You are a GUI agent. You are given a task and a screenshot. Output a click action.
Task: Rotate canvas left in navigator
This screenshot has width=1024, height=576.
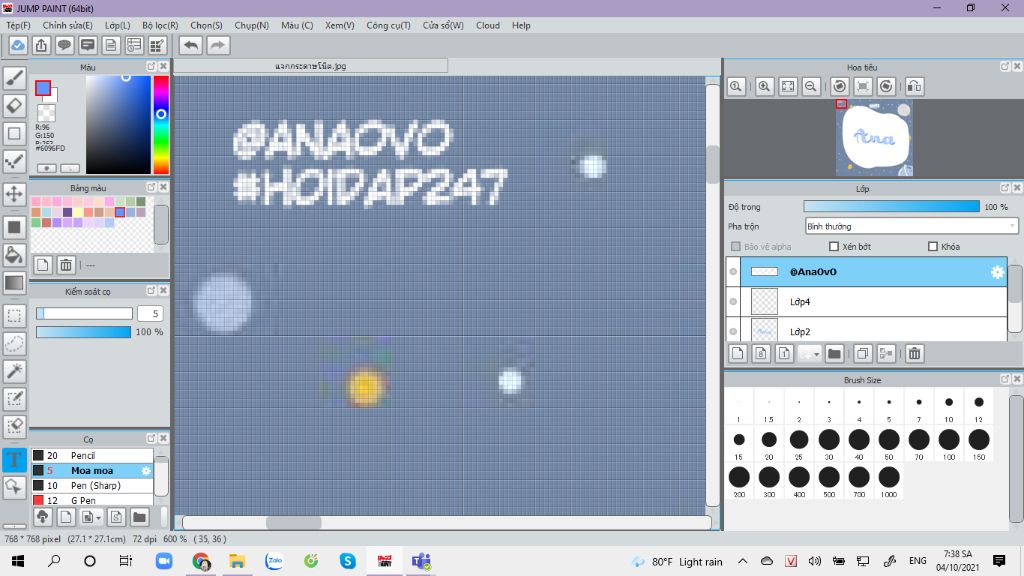[840, 86]
